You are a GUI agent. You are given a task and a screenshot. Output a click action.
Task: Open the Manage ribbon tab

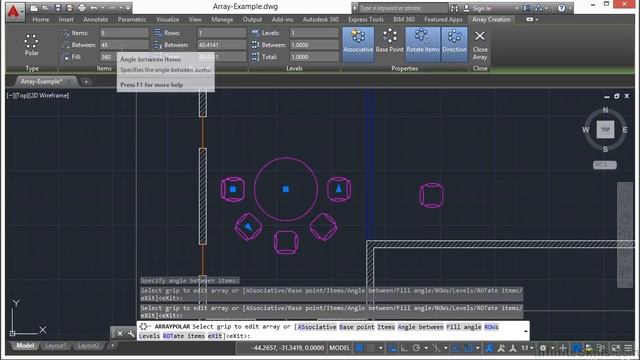click(222, 19)
